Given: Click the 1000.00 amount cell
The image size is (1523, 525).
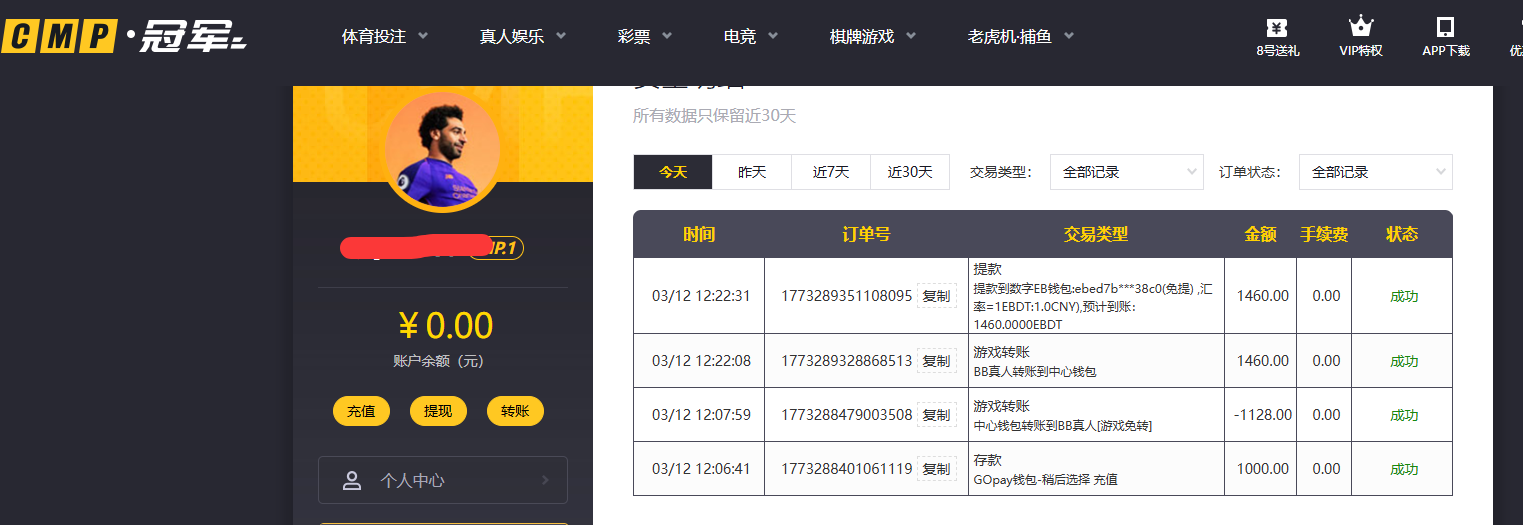Looking at the screenshot, I should [1263, 469].
